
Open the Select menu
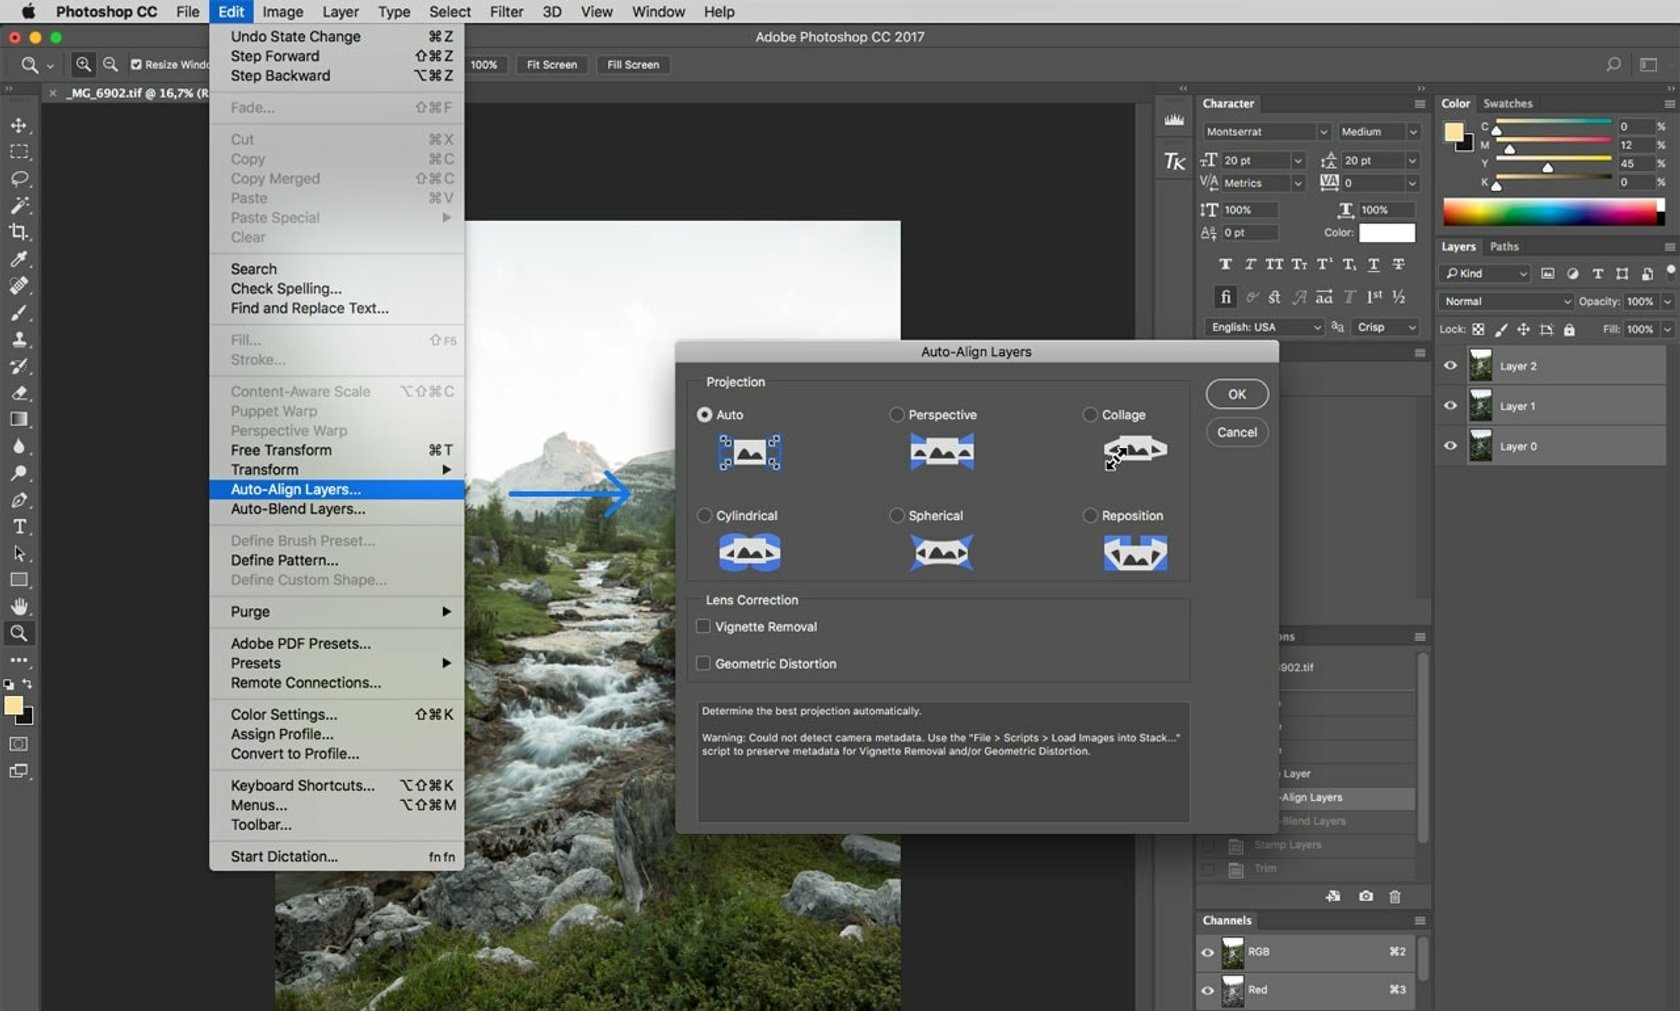click(x=449, y=12)
